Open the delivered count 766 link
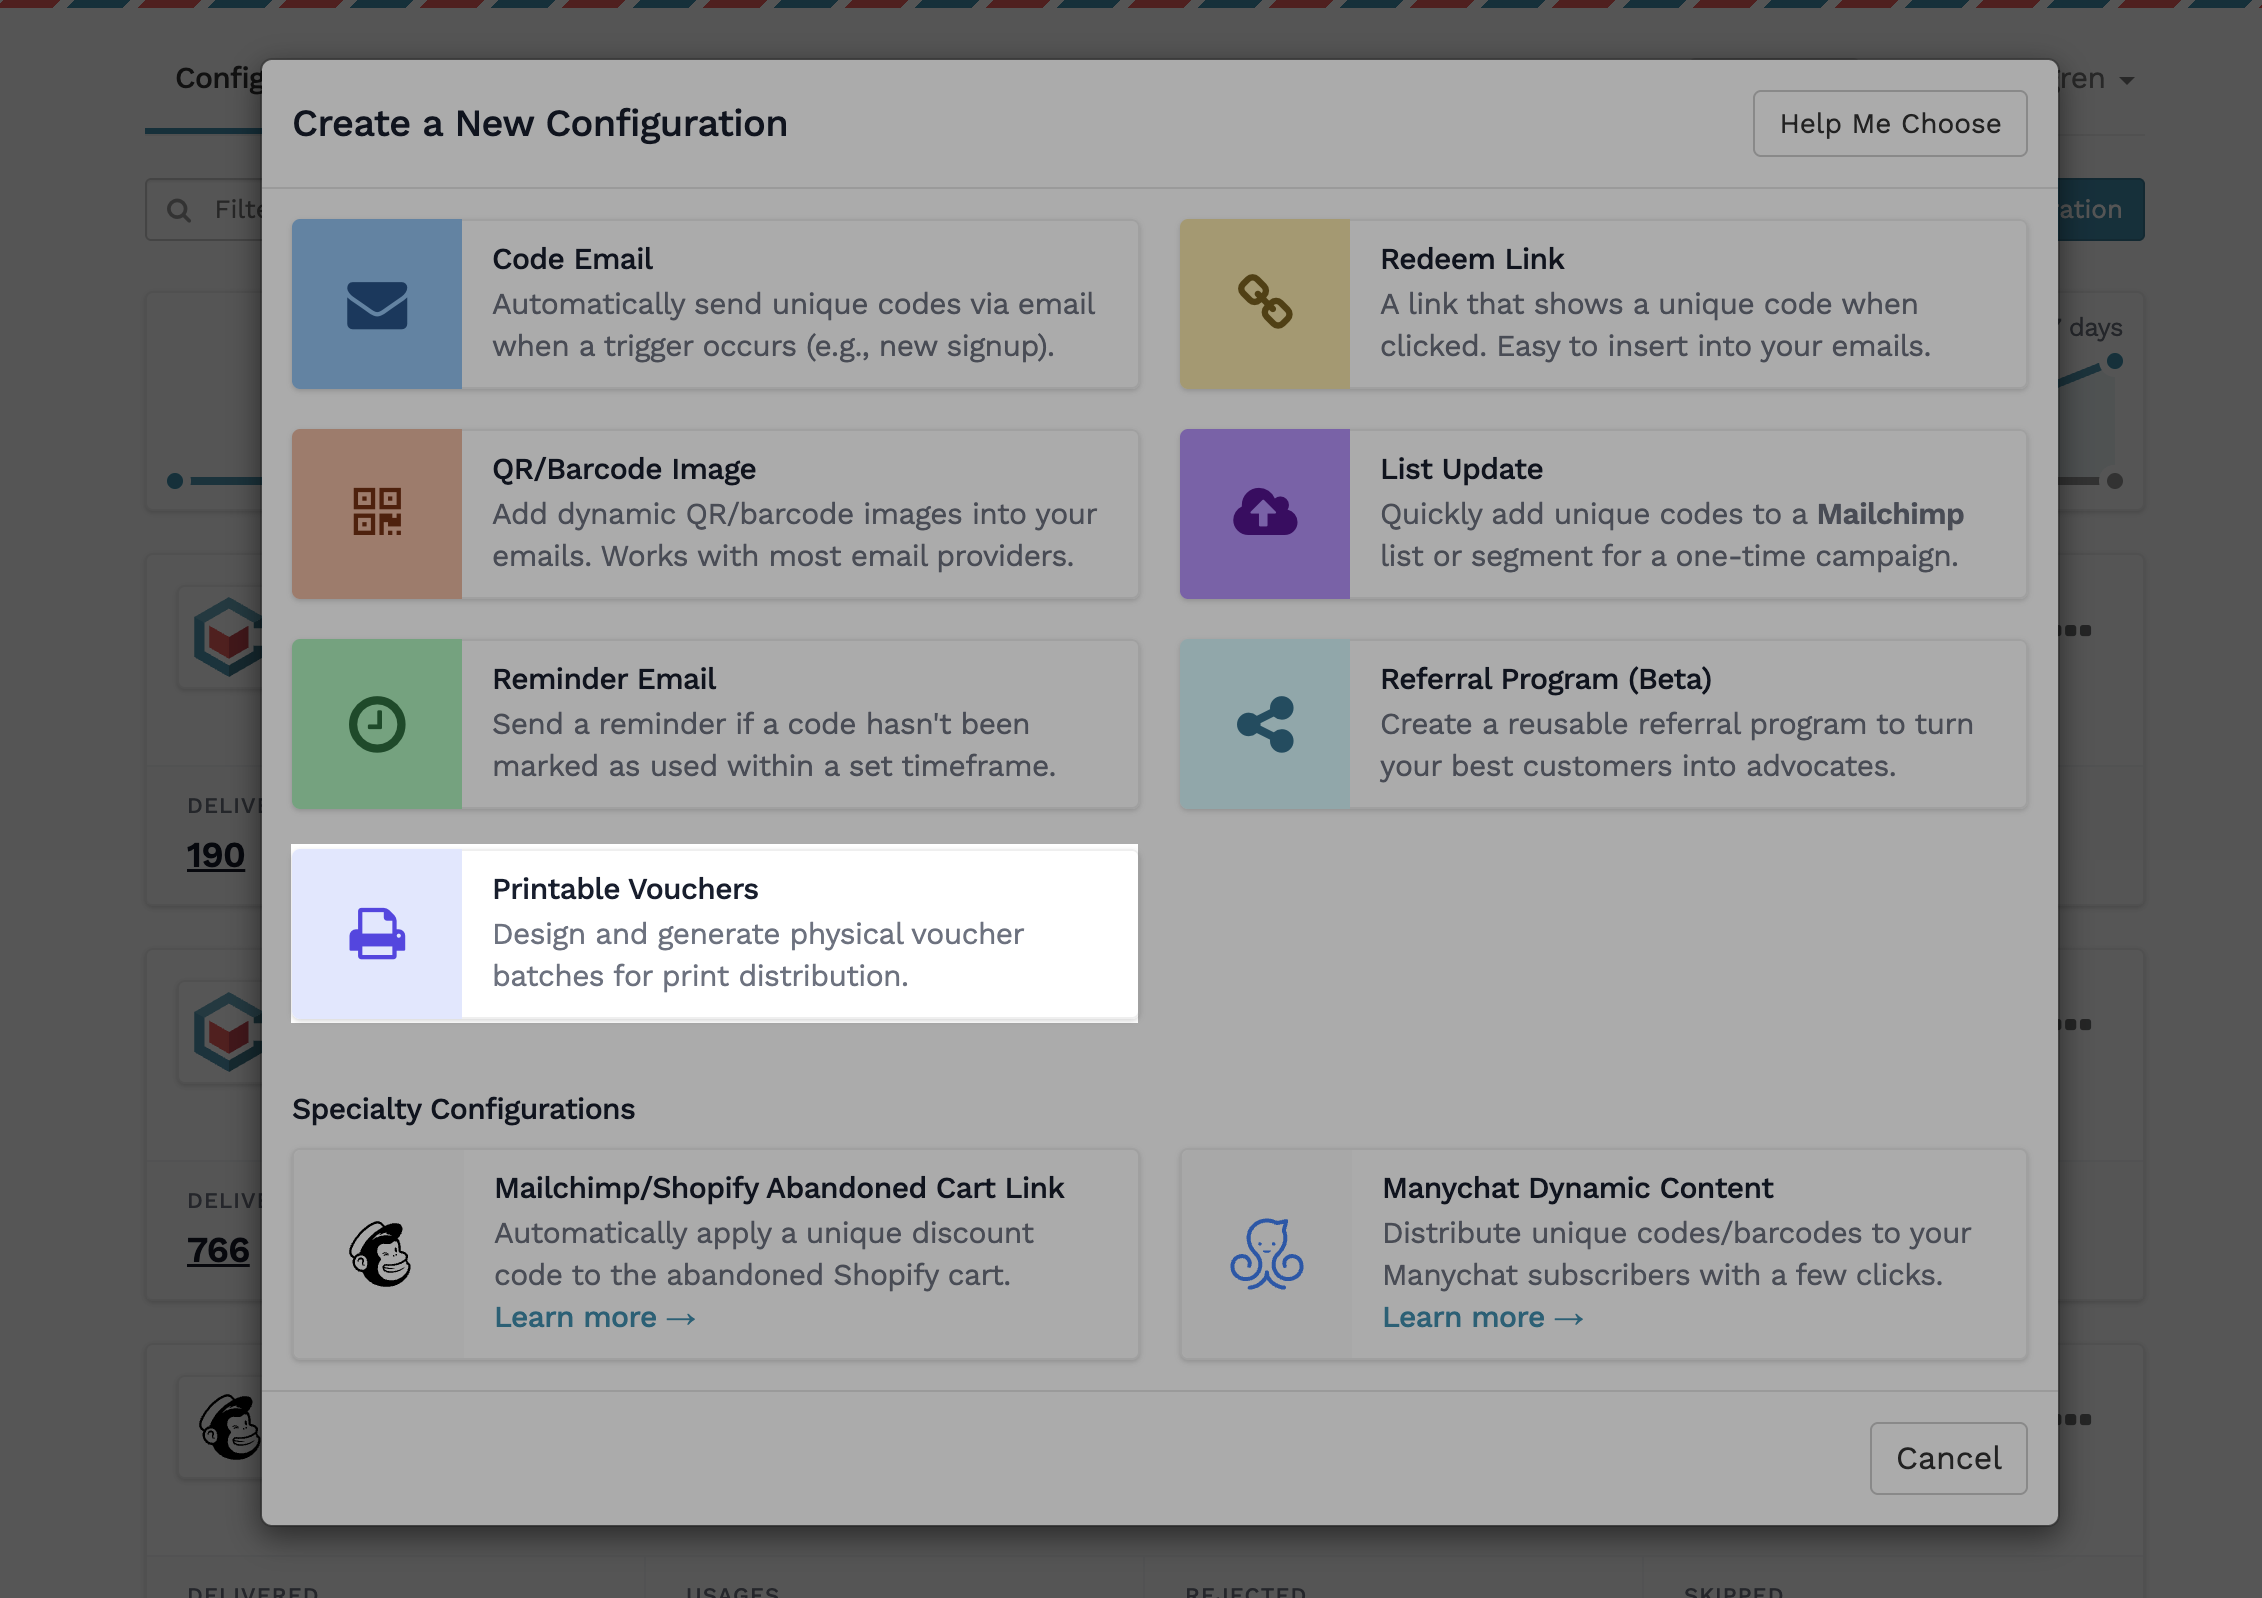Image resolution: width=2262 pixels, height=1598 pixels. [x=218, y=1250]
